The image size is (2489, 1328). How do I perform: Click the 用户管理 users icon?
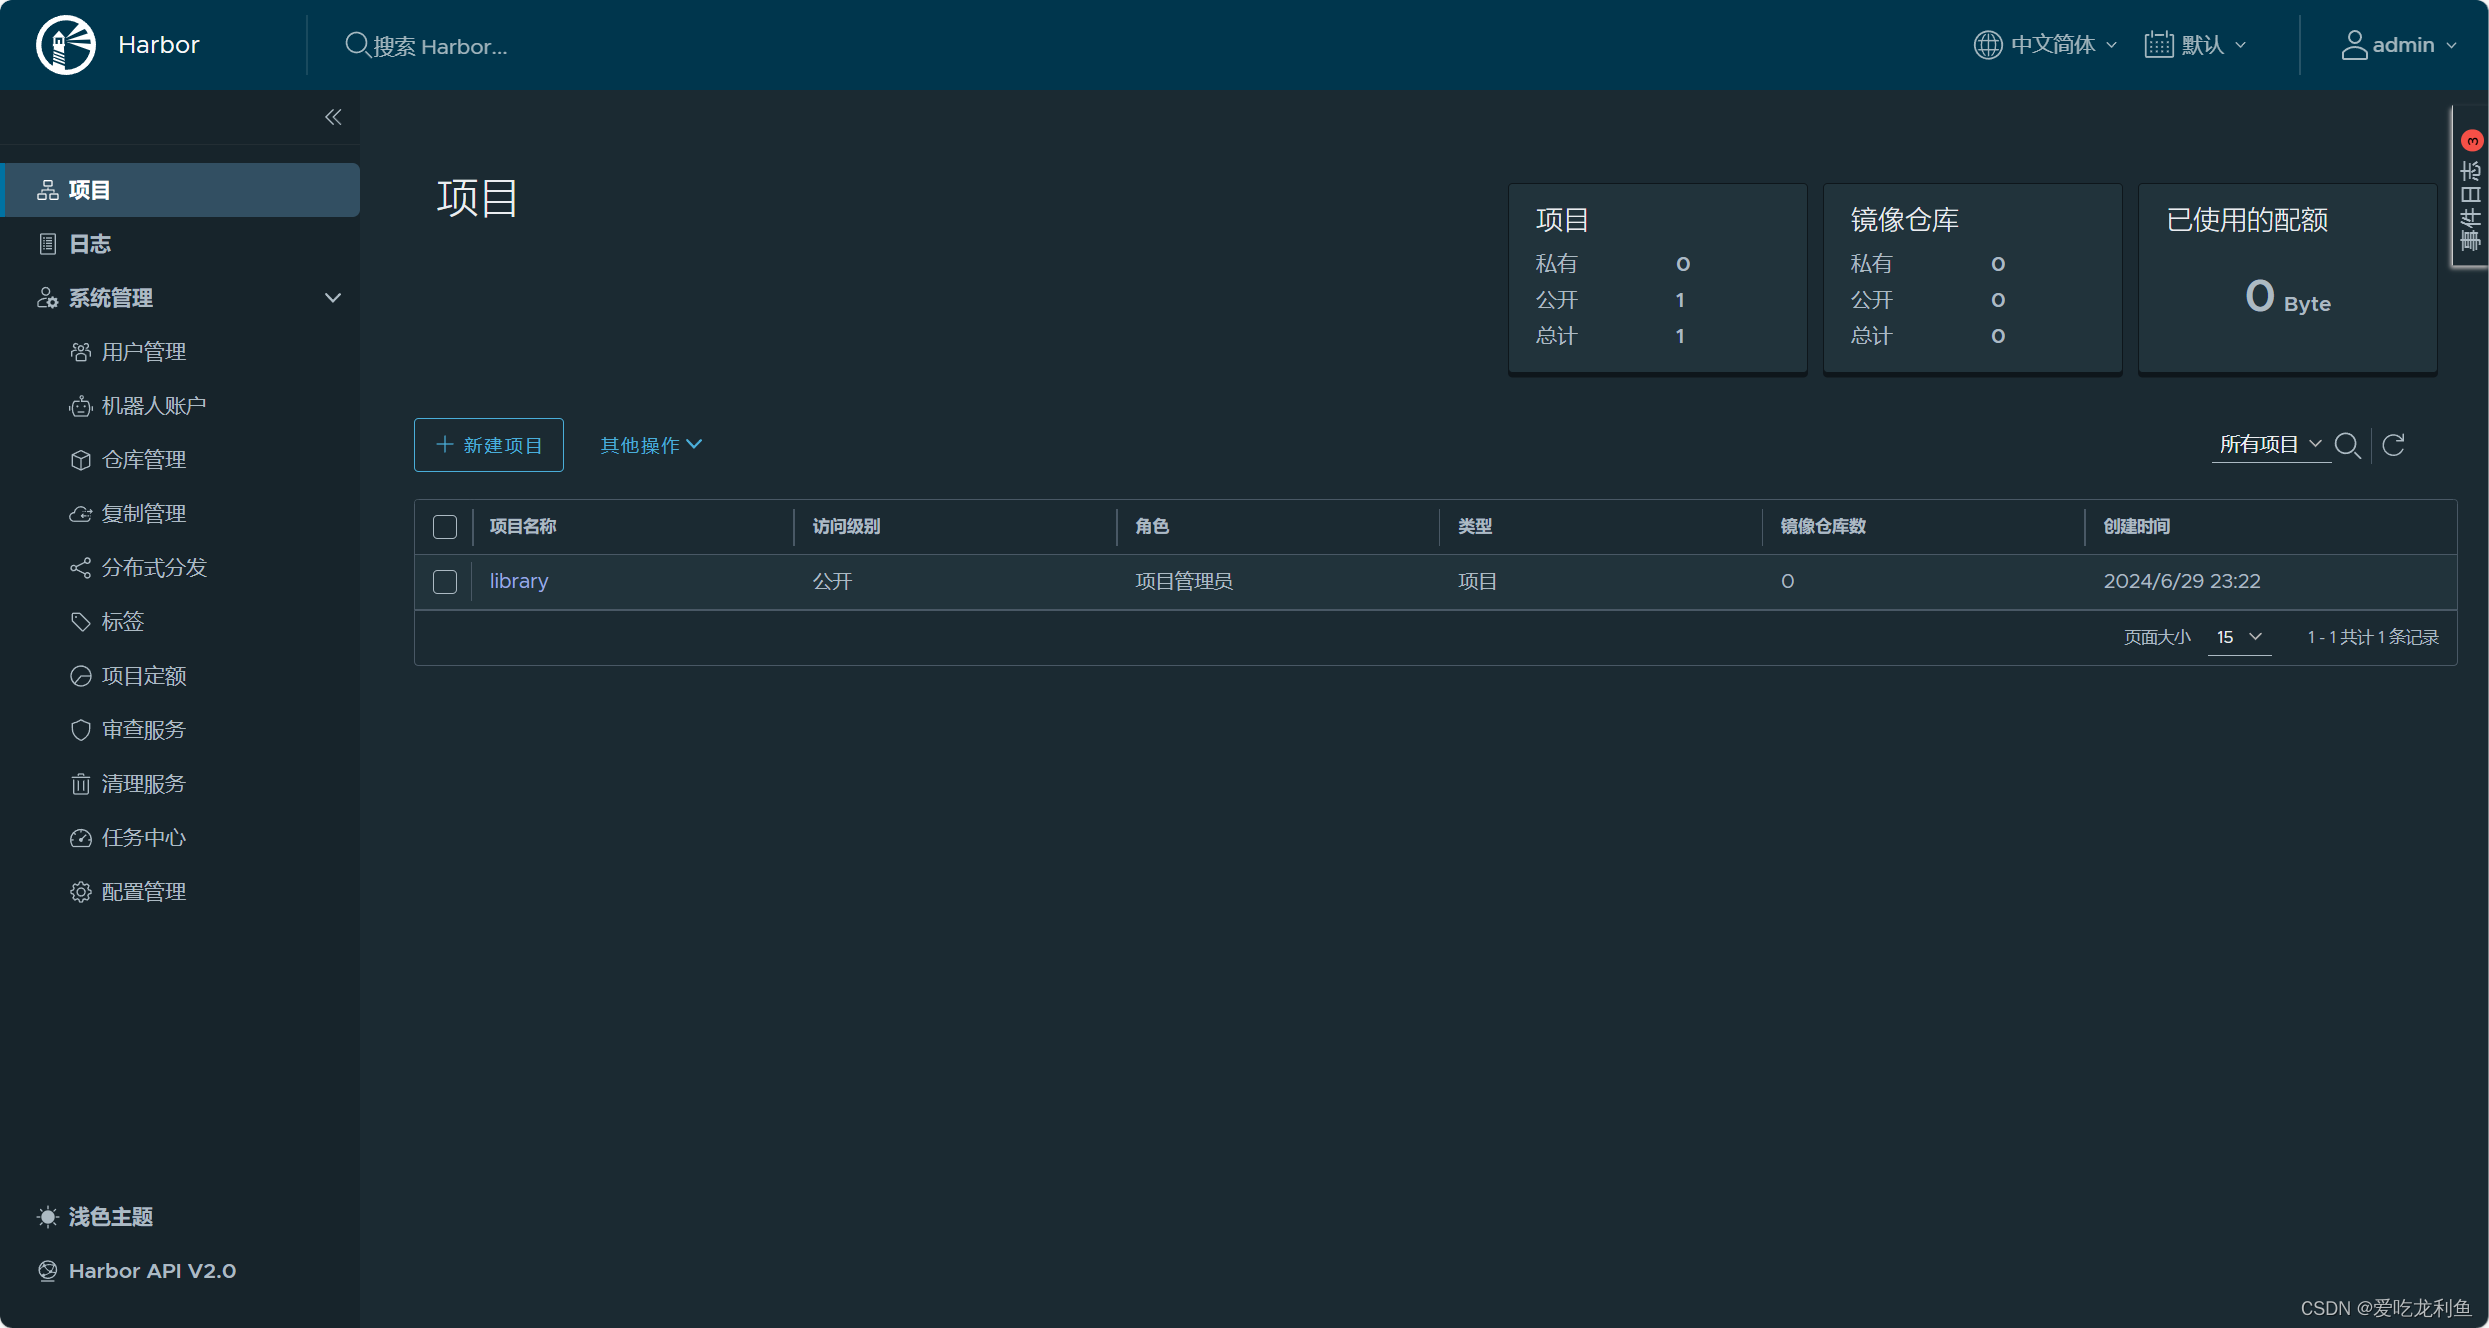81,352
